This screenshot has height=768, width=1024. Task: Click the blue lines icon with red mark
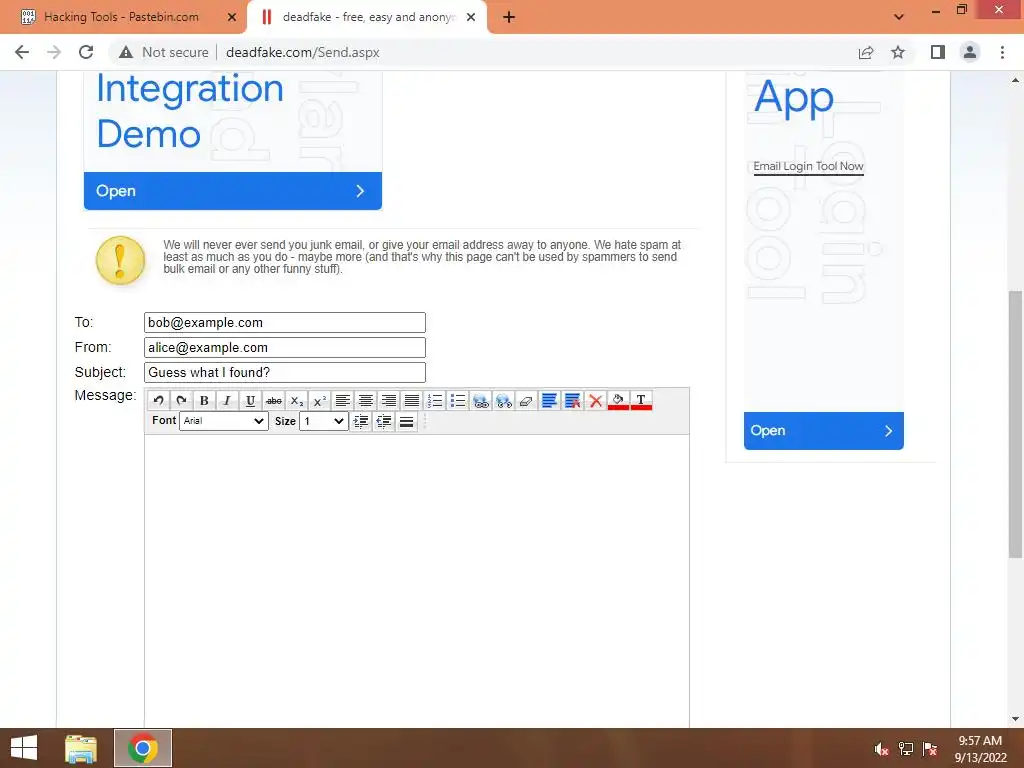(x=573, y=400)
